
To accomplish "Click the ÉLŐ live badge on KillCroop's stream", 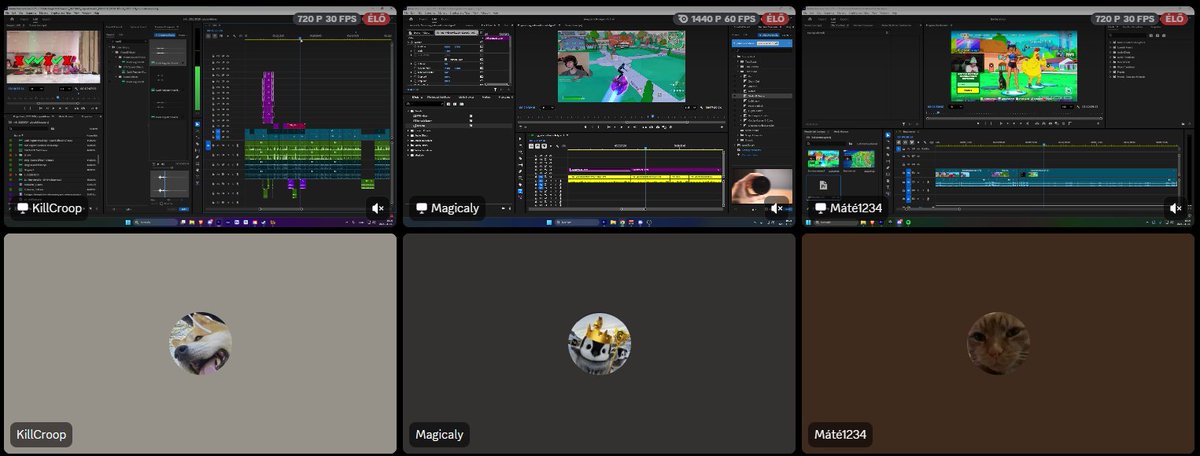I will (x=377, y=18).
